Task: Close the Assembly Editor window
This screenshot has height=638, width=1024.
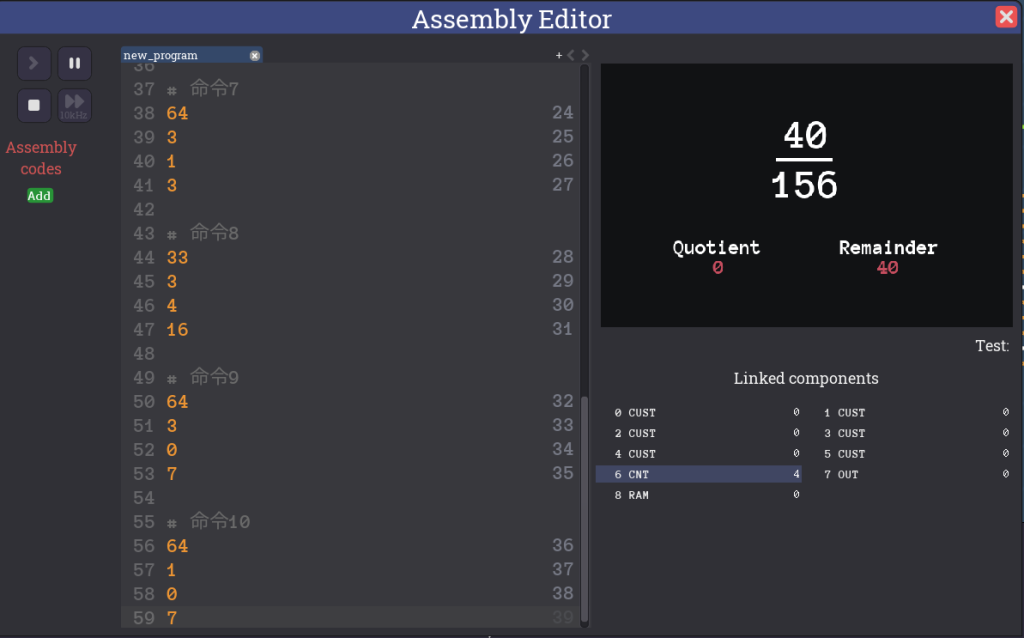Action: (1006, 17)
